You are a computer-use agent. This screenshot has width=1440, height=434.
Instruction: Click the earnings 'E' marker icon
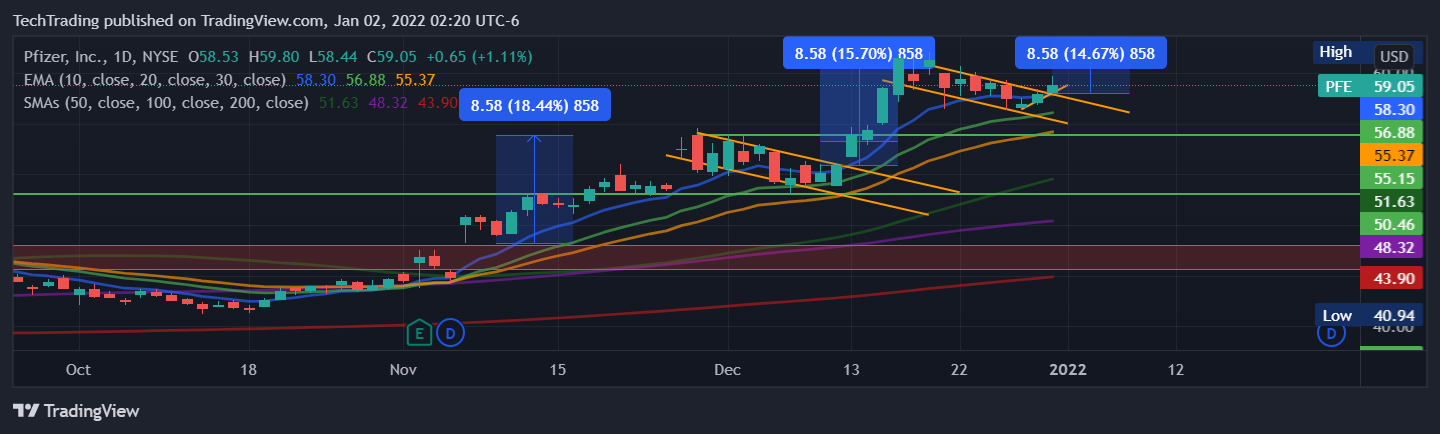(x=420, y=333)
